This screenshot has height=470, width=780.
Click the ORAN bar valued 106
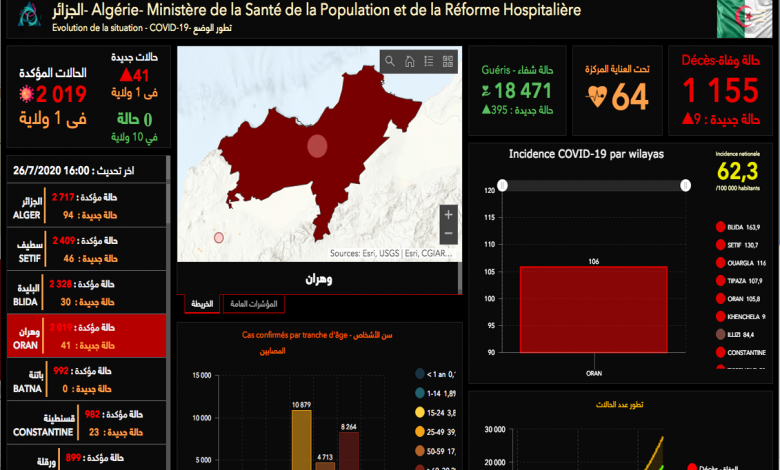[x=593, y=310]
